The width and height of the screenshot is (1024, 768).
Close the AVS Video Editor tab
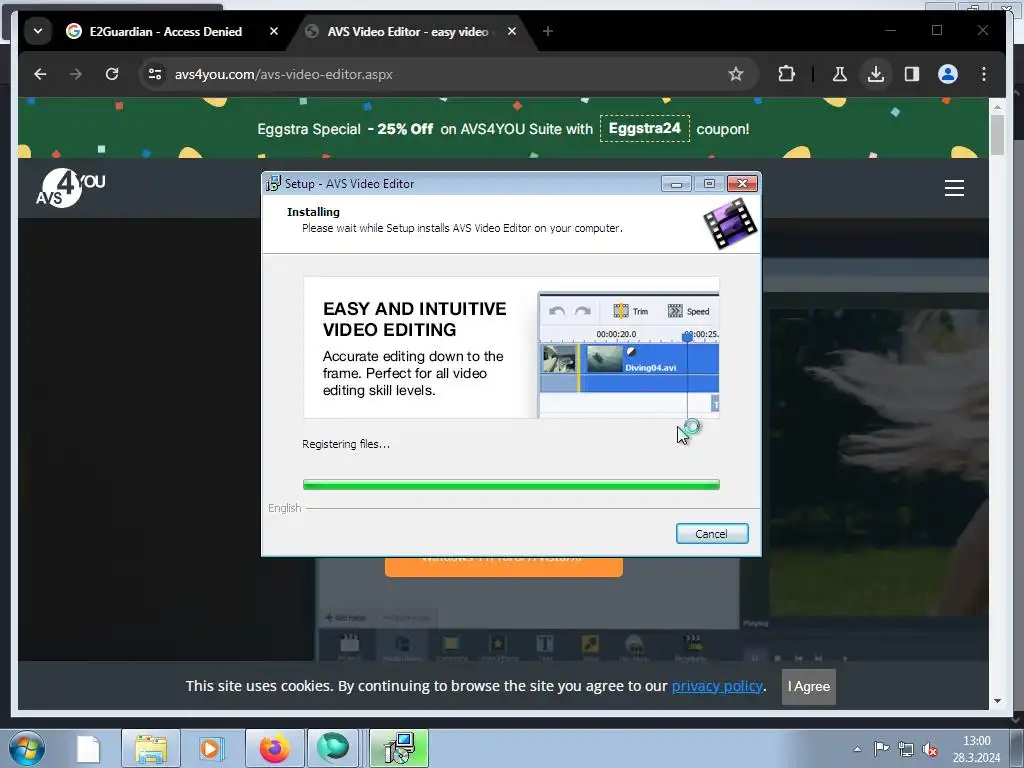point(512,31)
